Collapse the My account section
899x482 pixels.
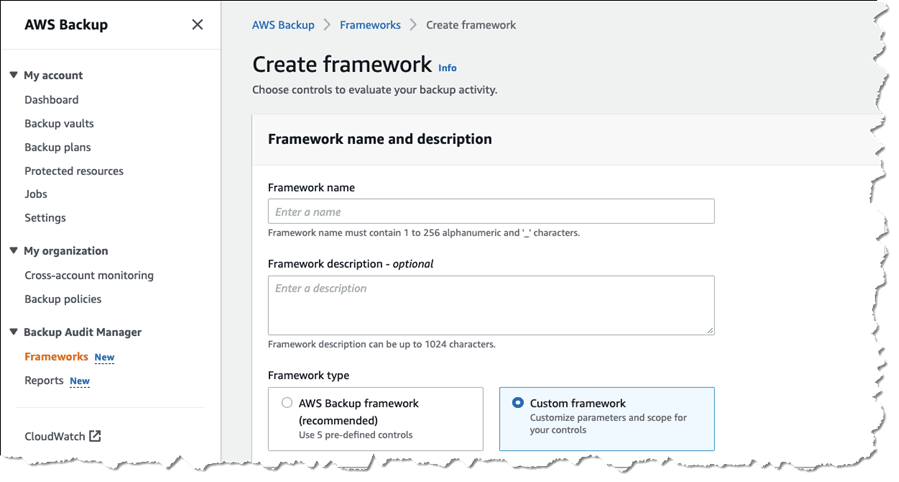[x=14, y=75]
